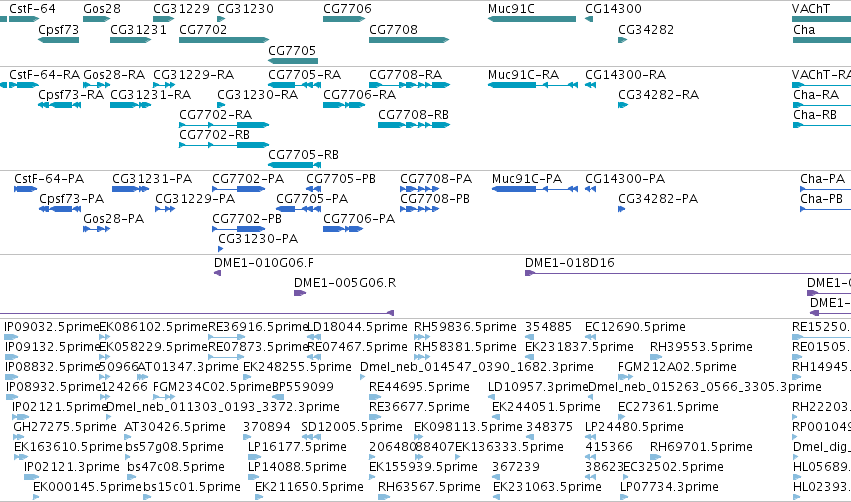Open the CG7706-RA transcript
Viewport: 851px width, 502px height.
(x=344, y=105)
